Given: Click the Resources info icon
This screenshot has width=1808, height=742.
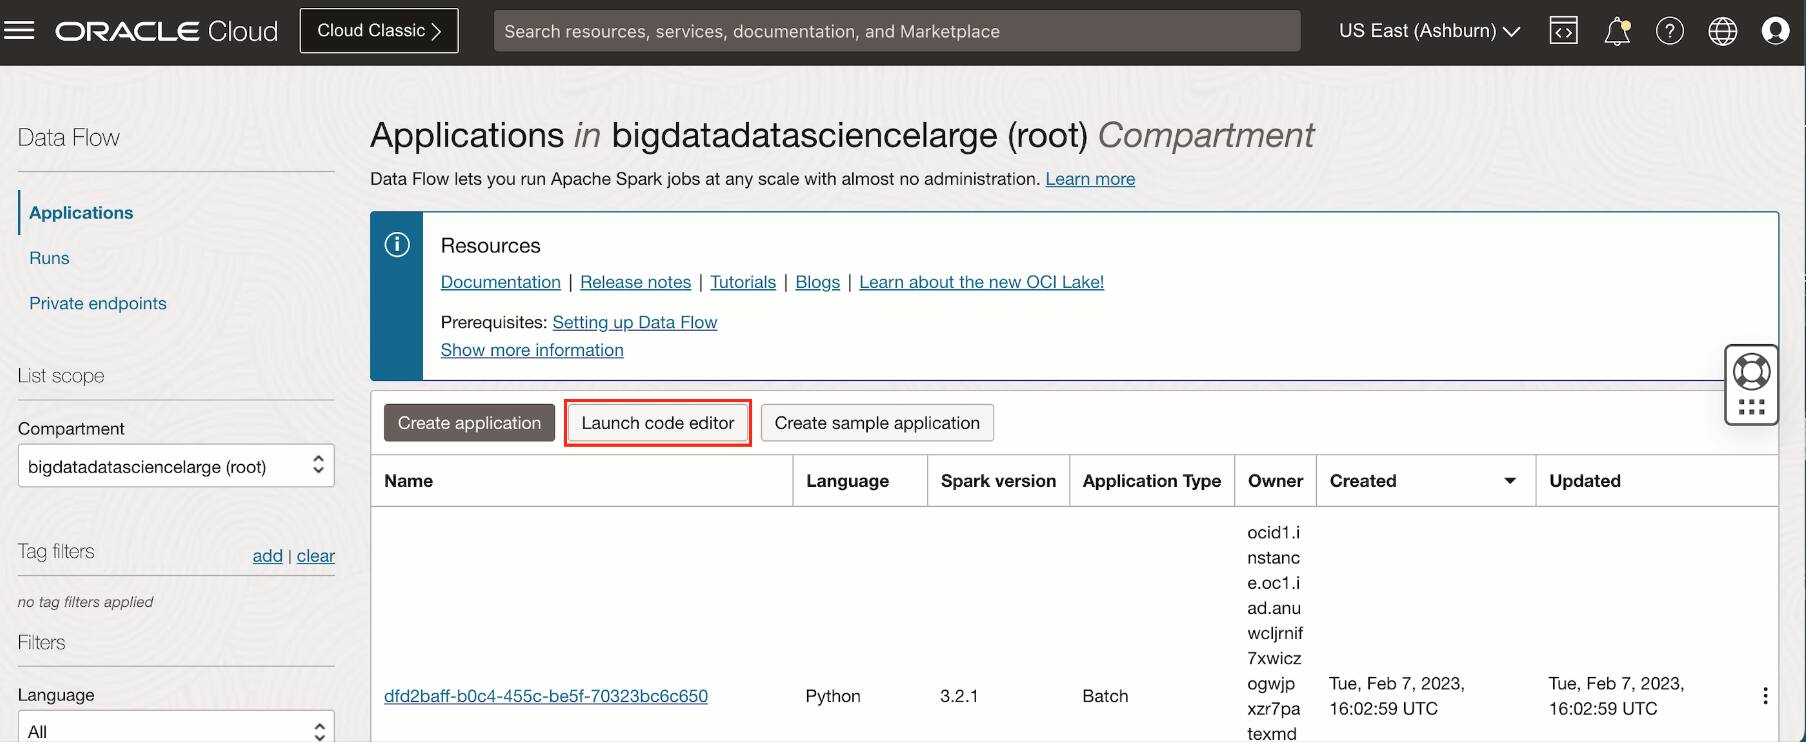Looking at the screenshot, I should point(397,245).
